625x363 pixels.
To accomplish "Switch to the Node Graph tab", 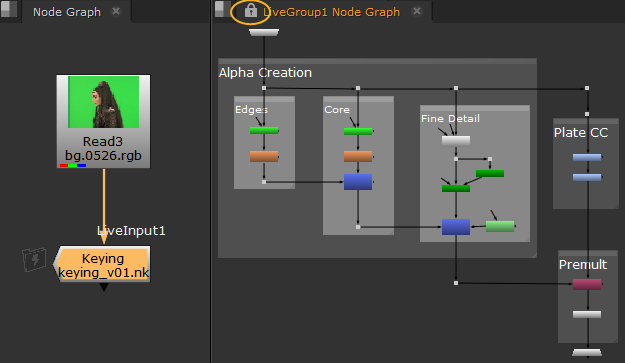I will tap(67, 12).
